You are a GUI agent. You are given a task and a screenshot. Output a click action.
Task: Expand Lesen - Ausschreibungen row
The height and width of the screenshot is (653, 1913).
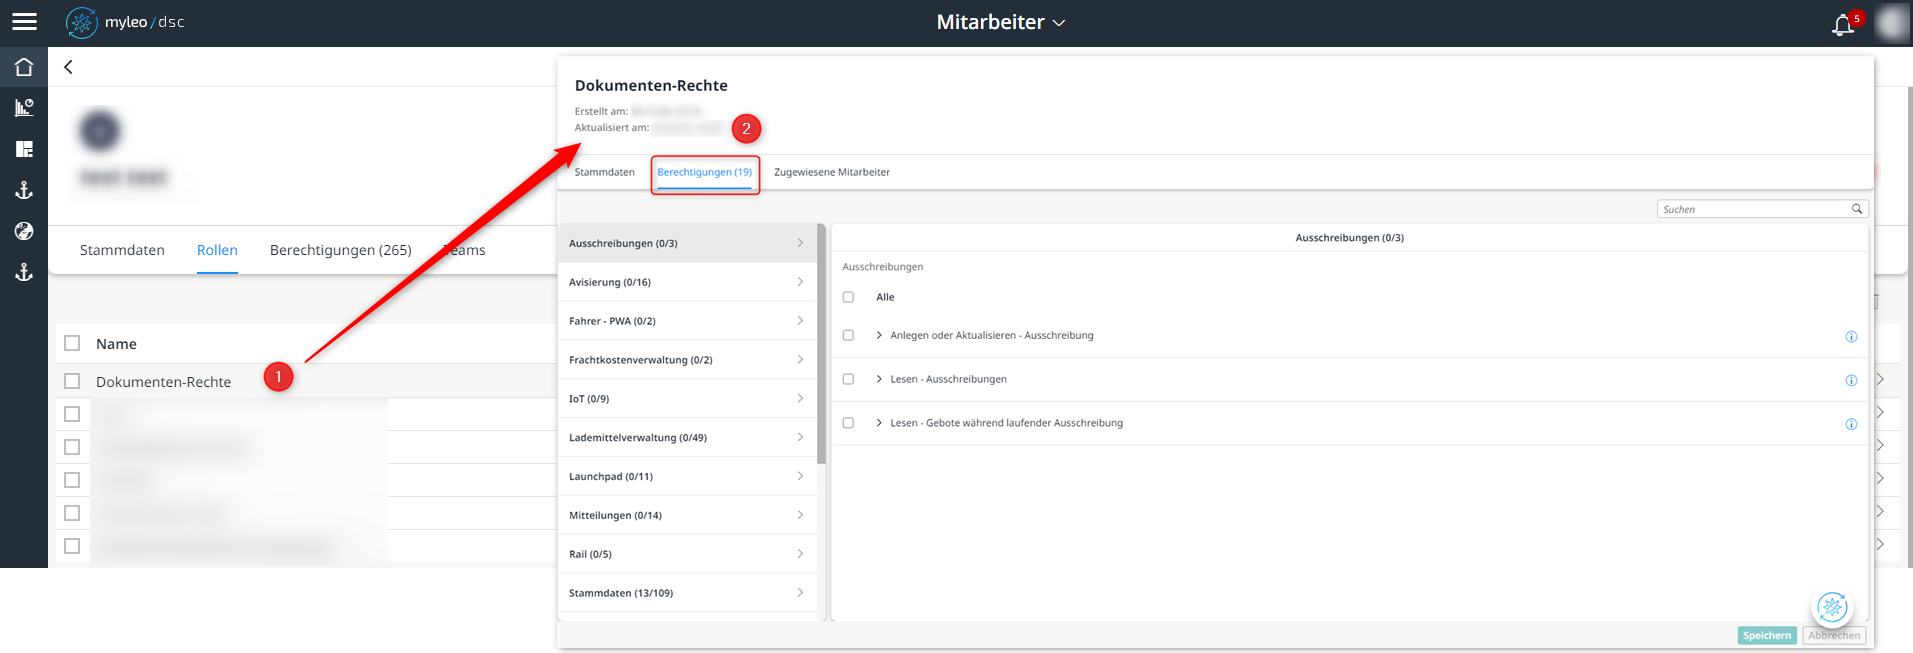click(879, 379)
